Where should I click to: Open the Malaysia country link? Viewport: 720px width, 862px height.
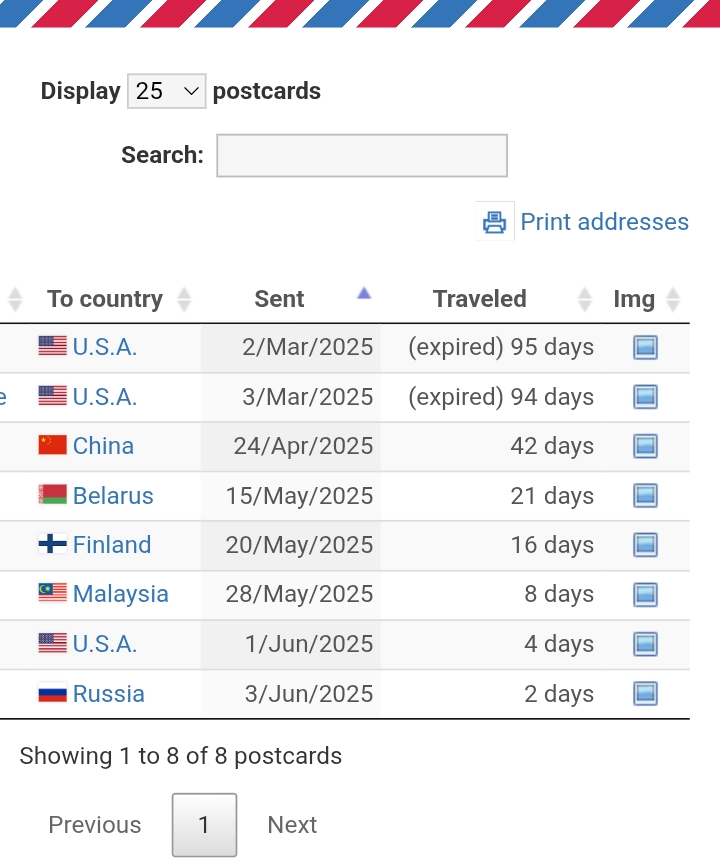coord(120,594)
